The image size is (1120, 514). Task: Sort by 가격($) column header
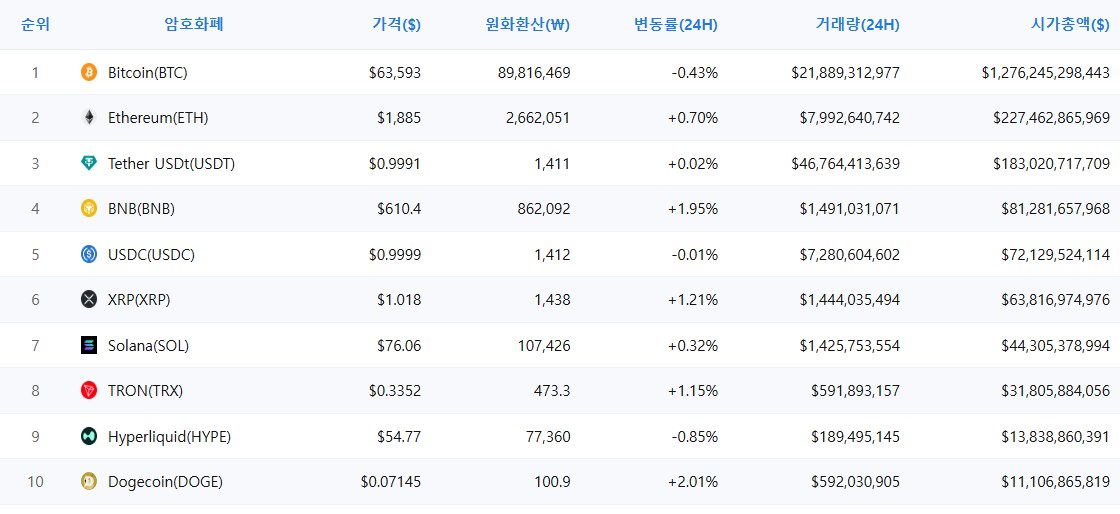point(396,24)
